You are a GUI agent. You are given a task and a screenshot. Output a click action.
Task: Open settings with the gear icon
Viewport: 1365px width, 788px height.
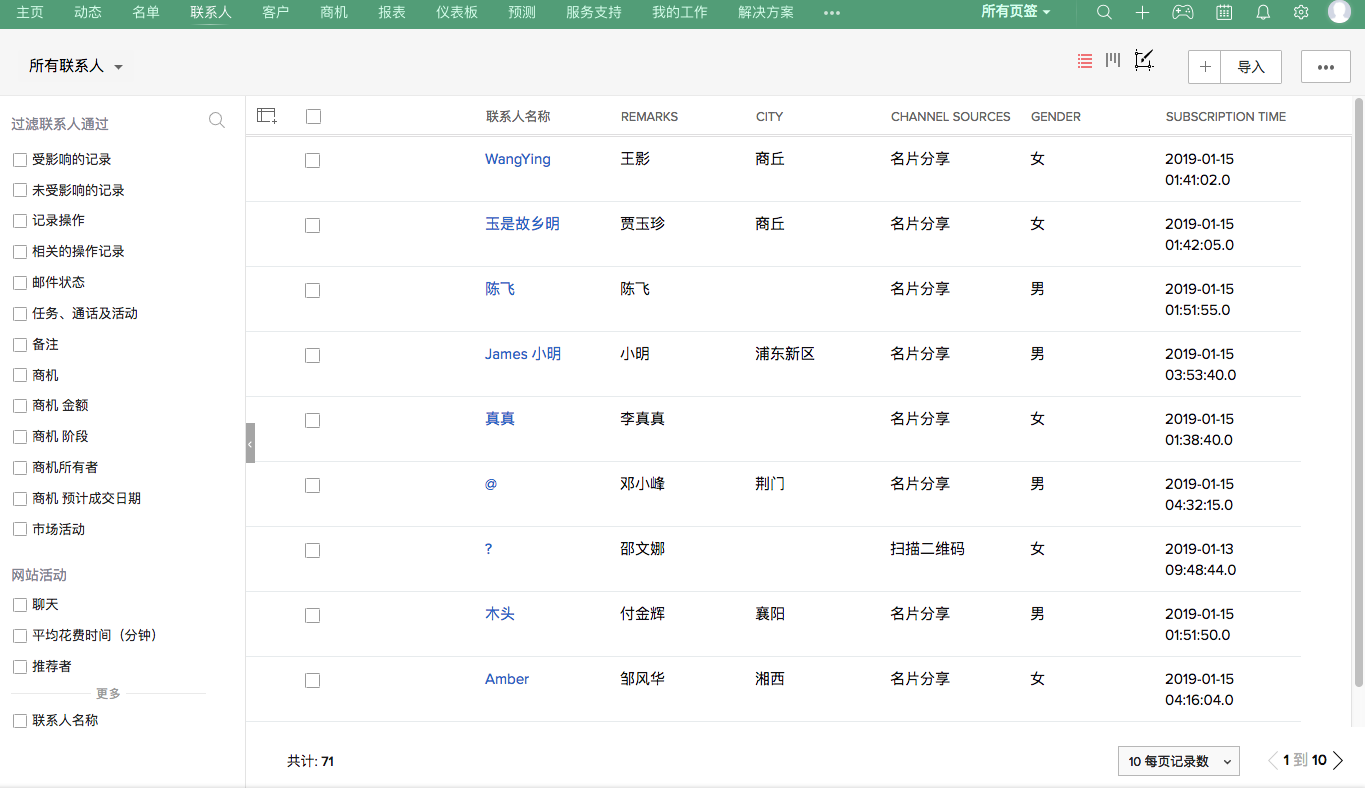[x=1300, y=13]
